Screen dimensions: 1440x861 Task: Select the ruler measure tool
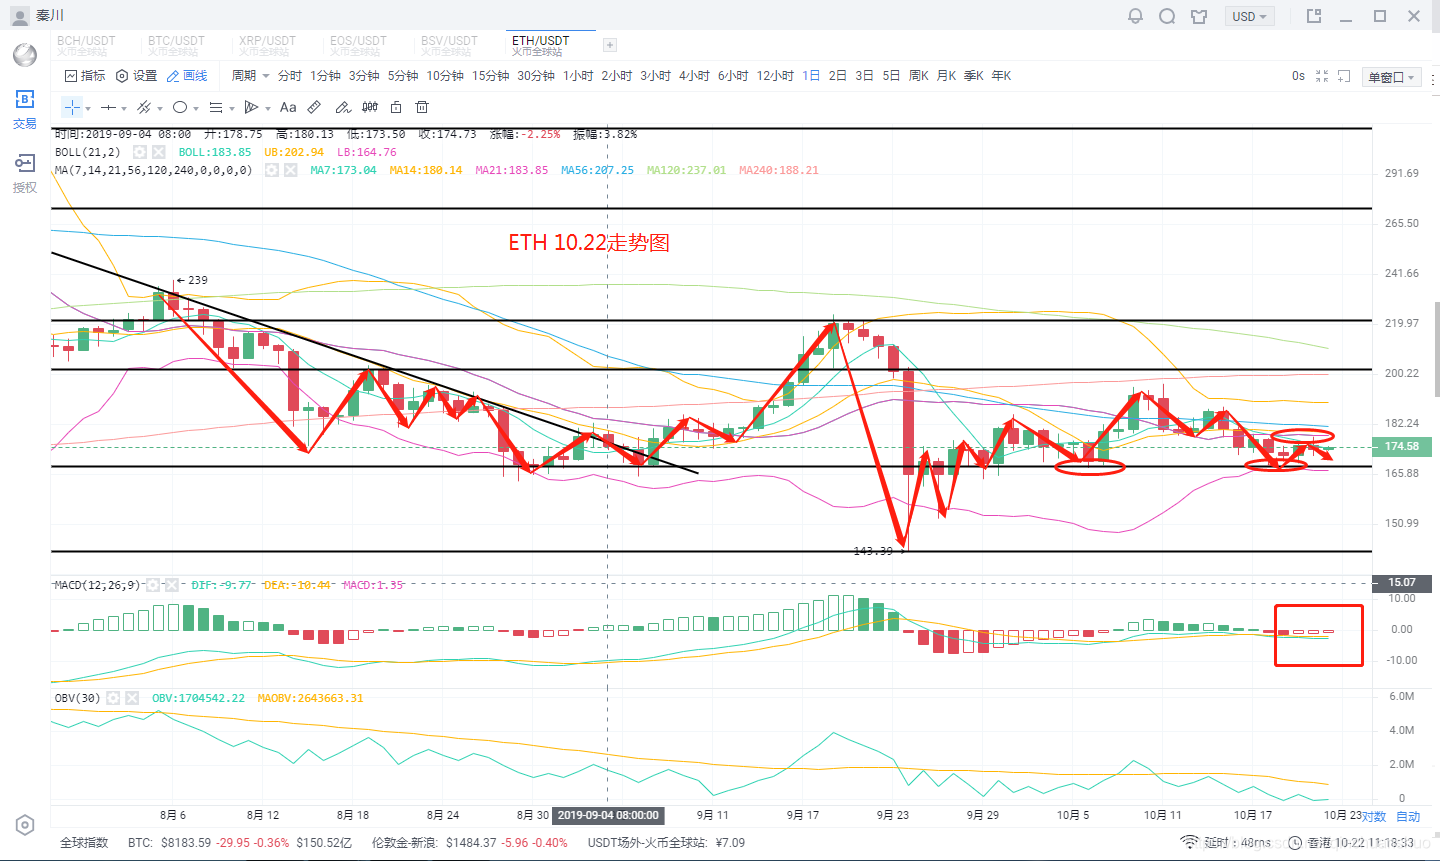[314, 107]
